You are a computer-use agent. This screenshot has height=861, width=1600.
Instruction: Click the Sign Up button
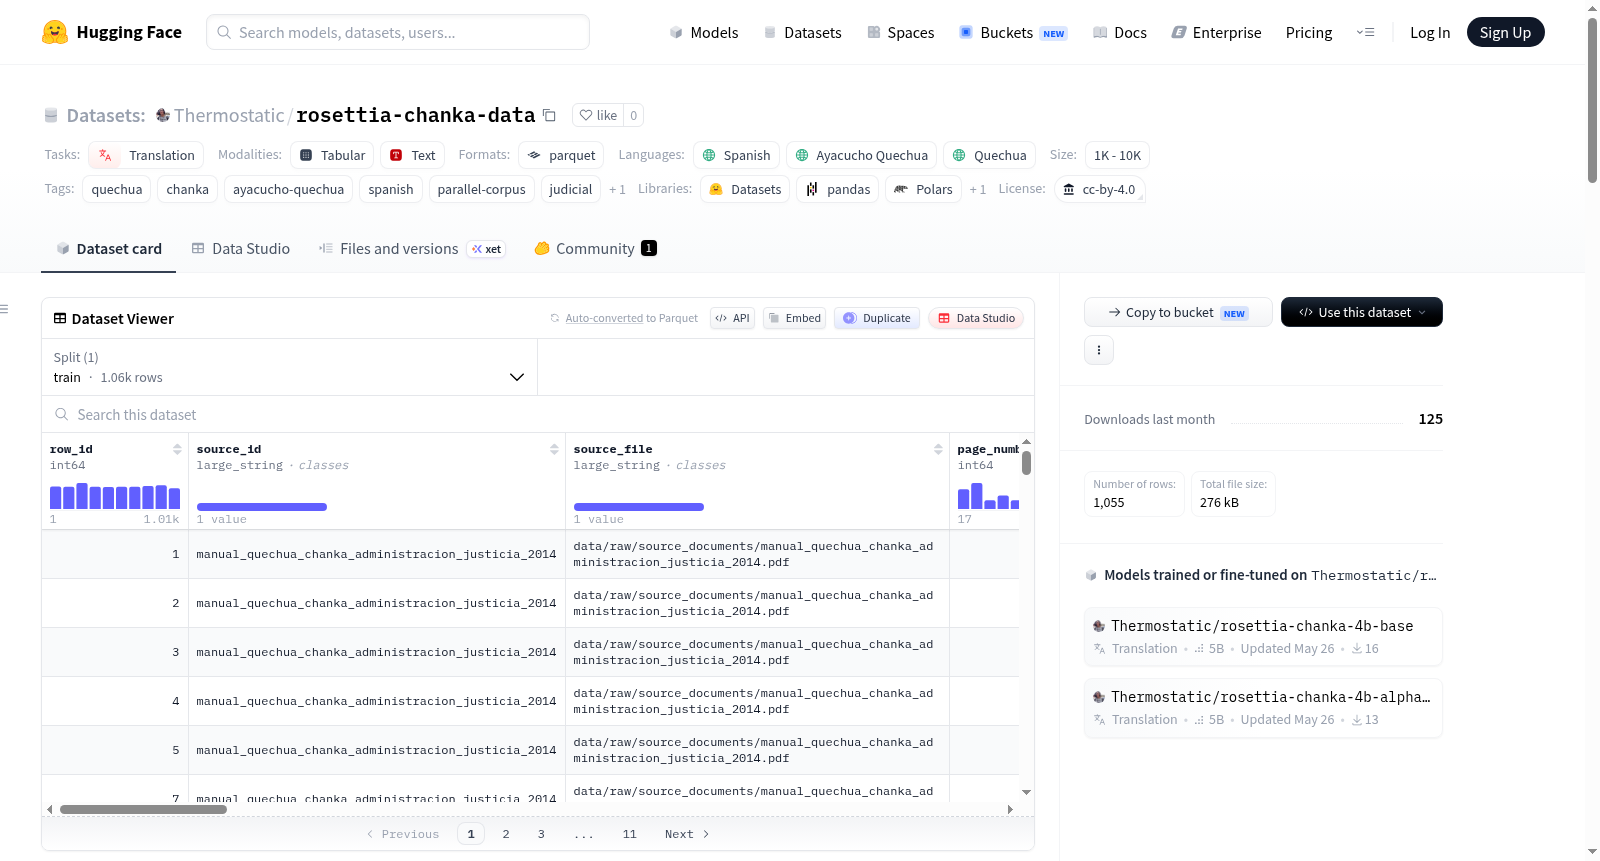[x=1506, y=32]
